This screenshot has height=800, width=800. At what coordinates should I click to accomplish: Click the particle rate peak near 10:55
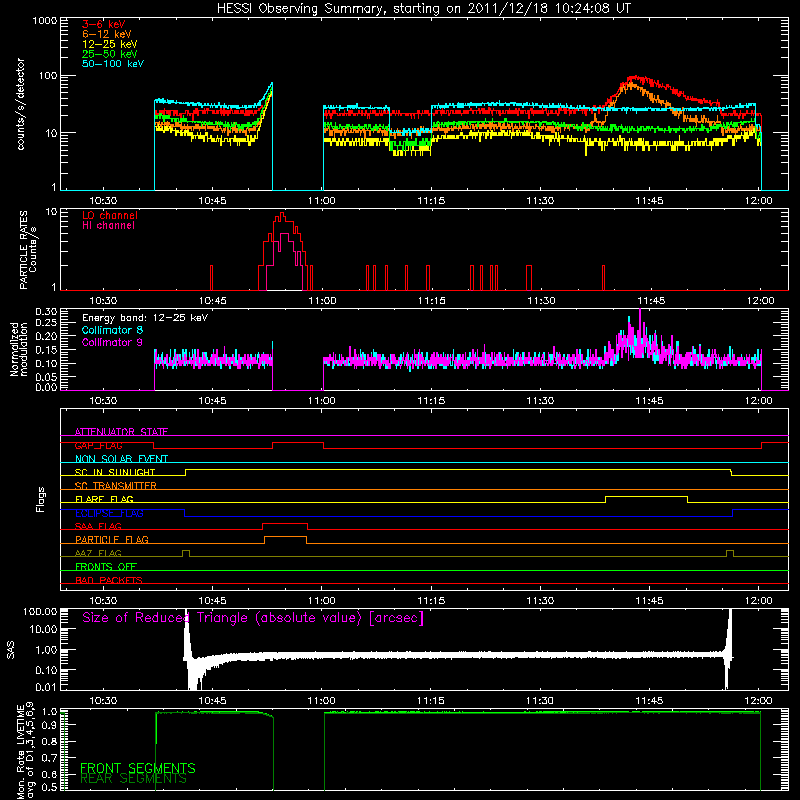pos(282,214)
